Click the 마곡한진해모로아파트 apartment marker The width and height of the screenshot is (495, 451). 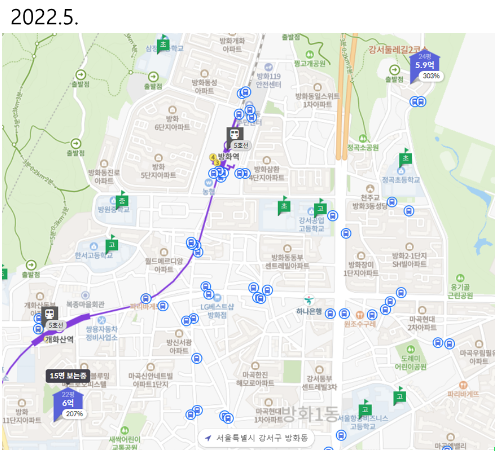pos(255,365)
